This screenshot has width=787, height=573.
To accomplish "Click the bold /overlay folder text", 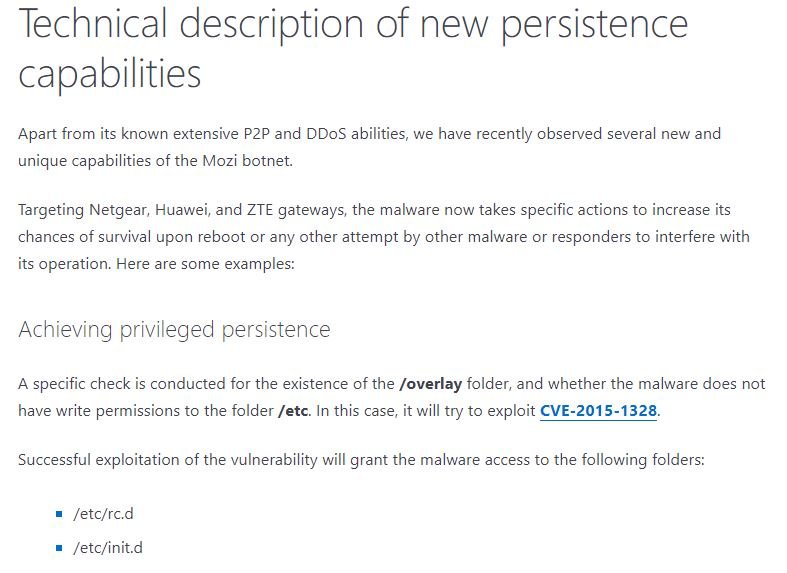I will pos(431,384).
